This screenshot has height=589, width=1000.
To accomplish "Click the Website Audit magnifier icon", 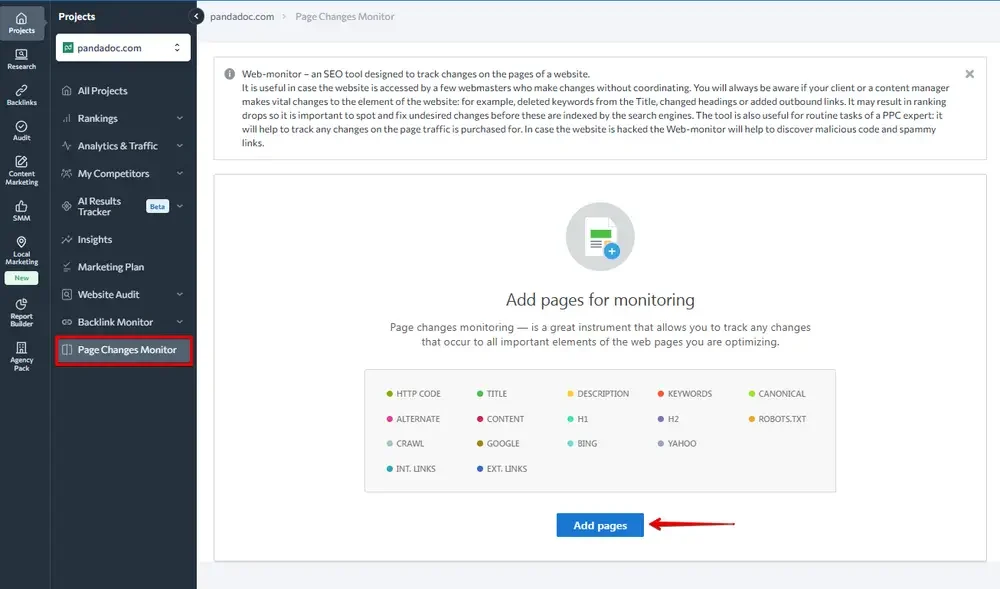I will click(x=66, y=294).
